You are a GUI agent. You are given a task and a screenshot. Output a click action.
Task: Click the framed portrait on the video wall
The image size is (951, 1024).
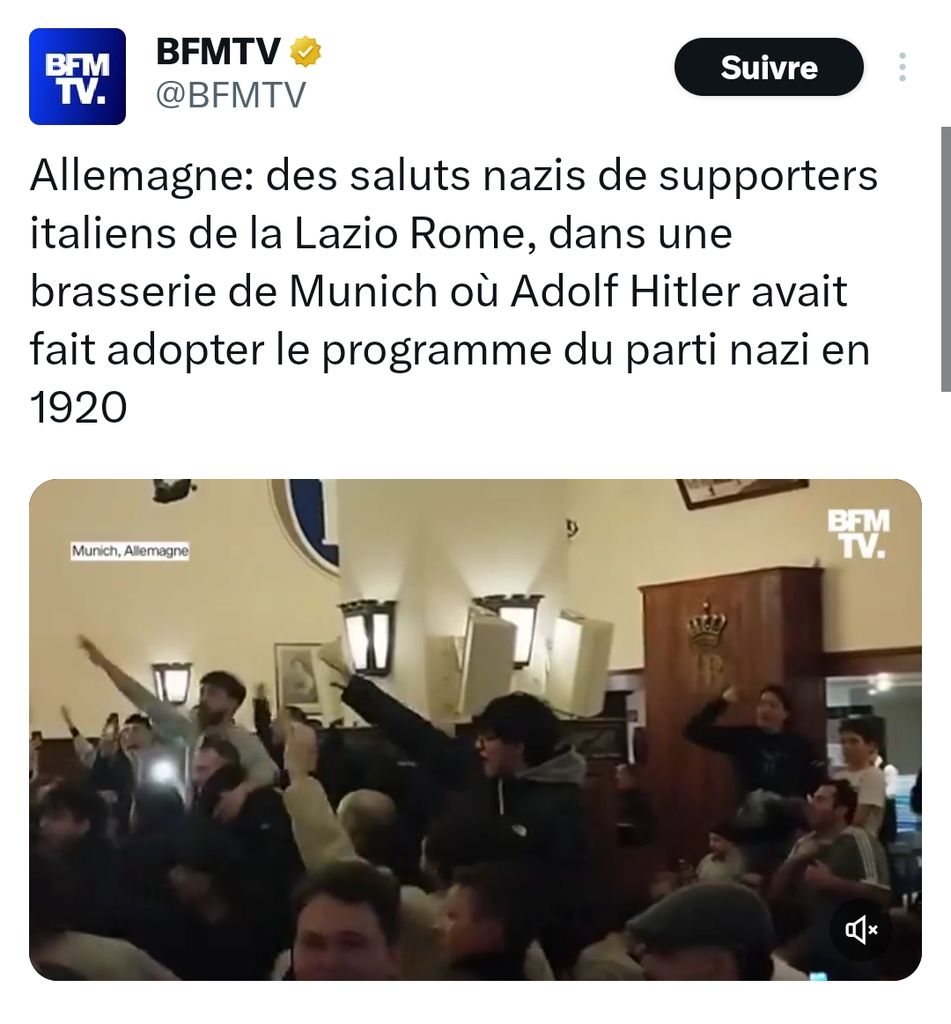click(x=298, y=677)
